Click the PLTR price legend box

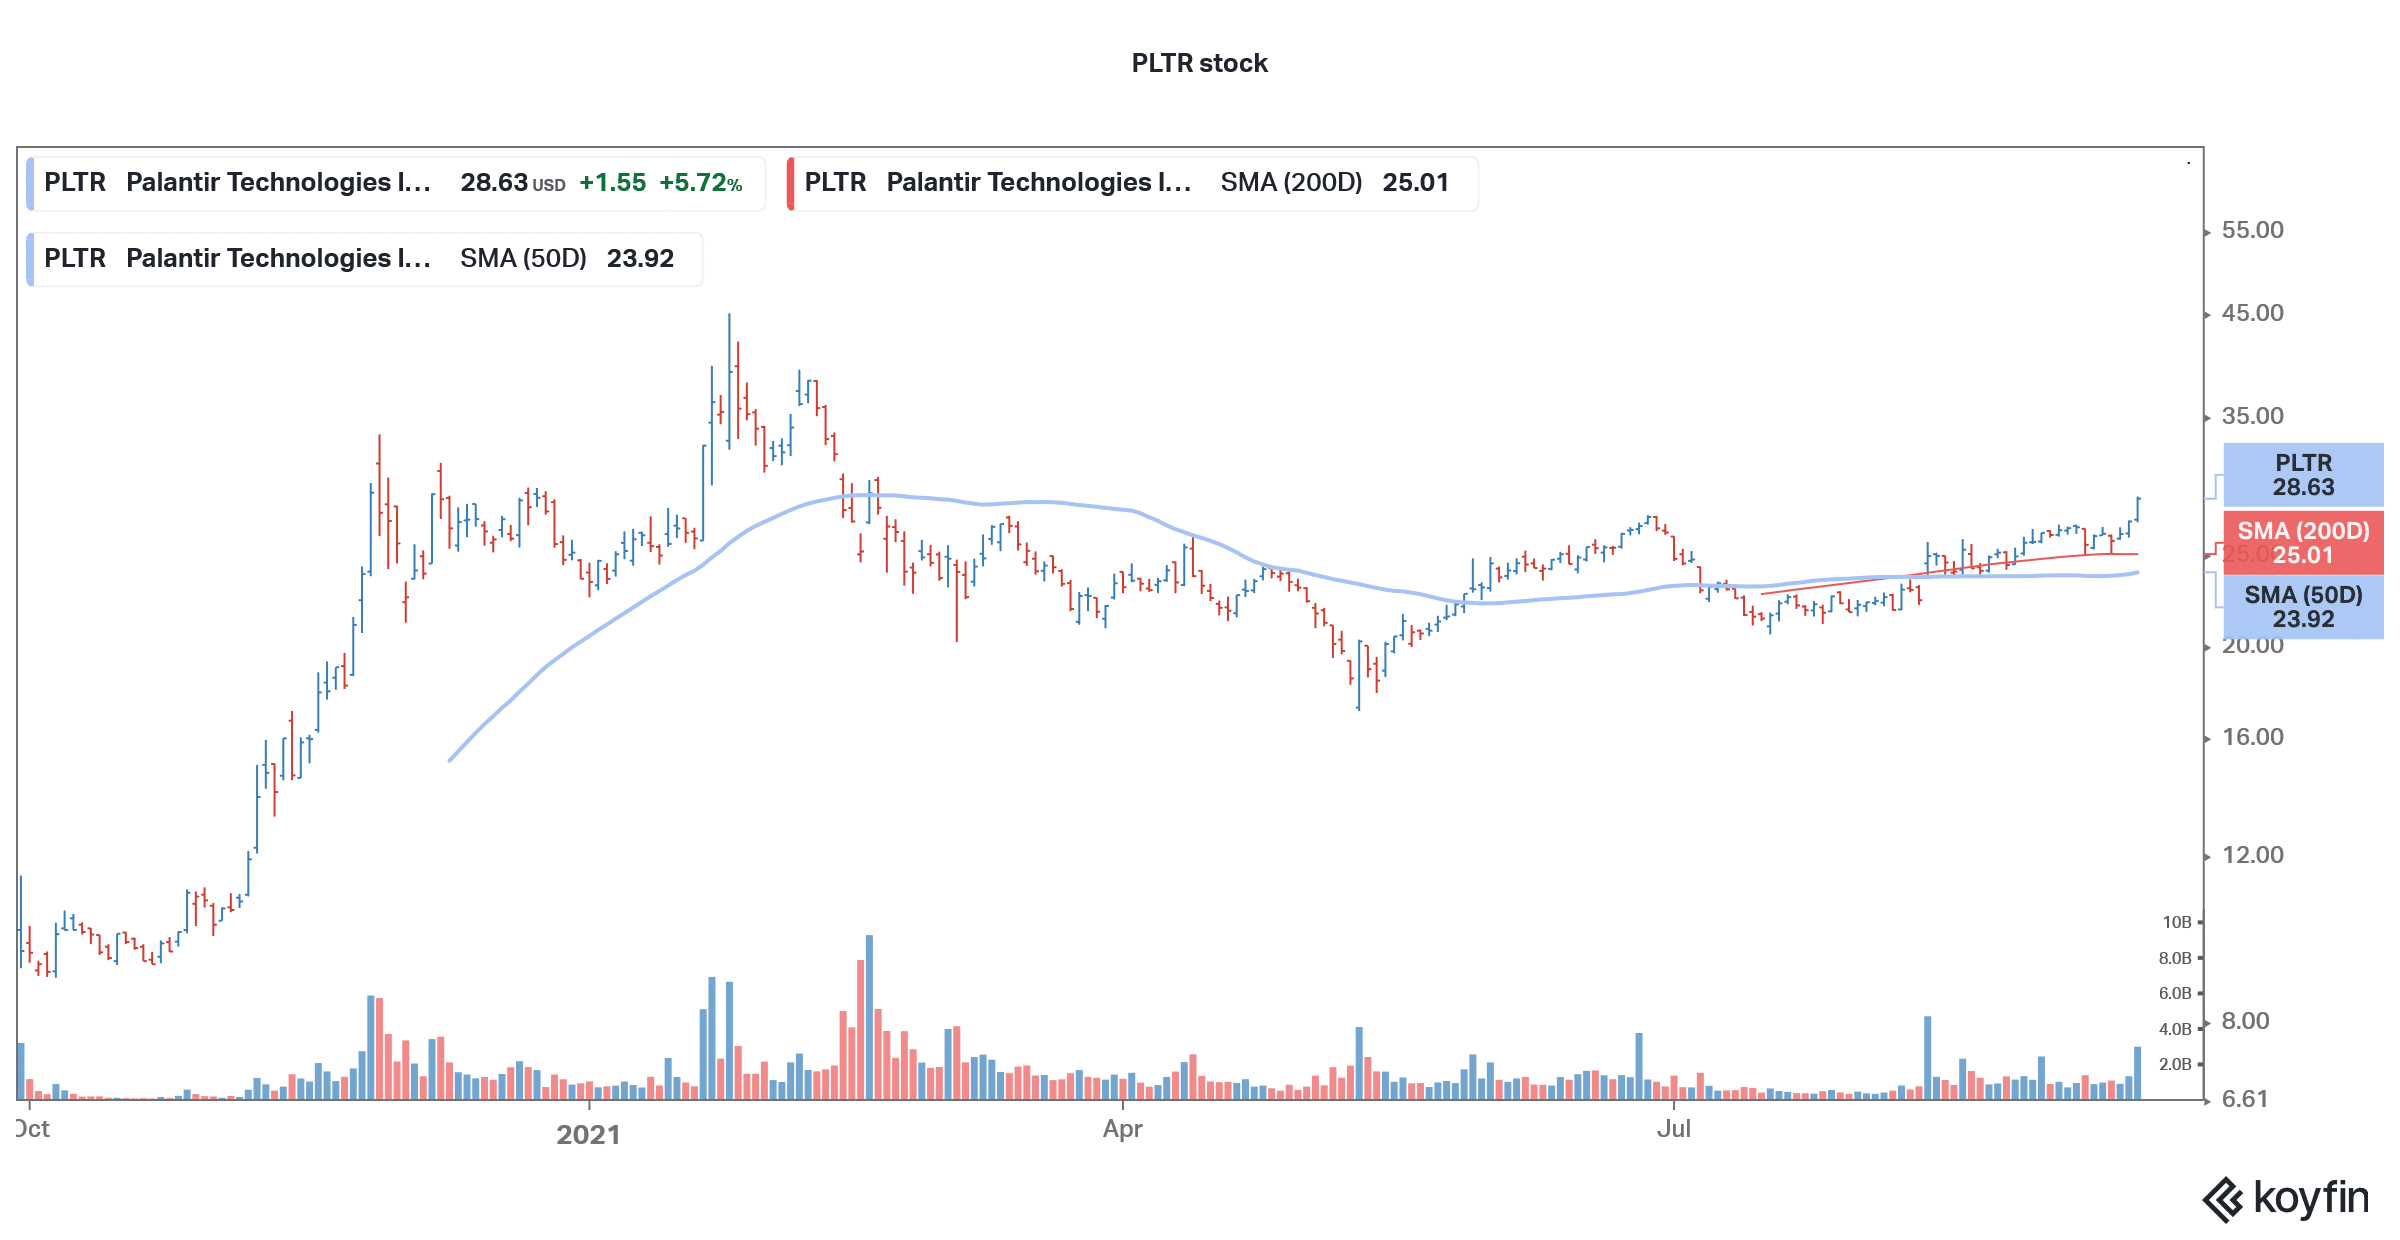(x=396, y=183)
